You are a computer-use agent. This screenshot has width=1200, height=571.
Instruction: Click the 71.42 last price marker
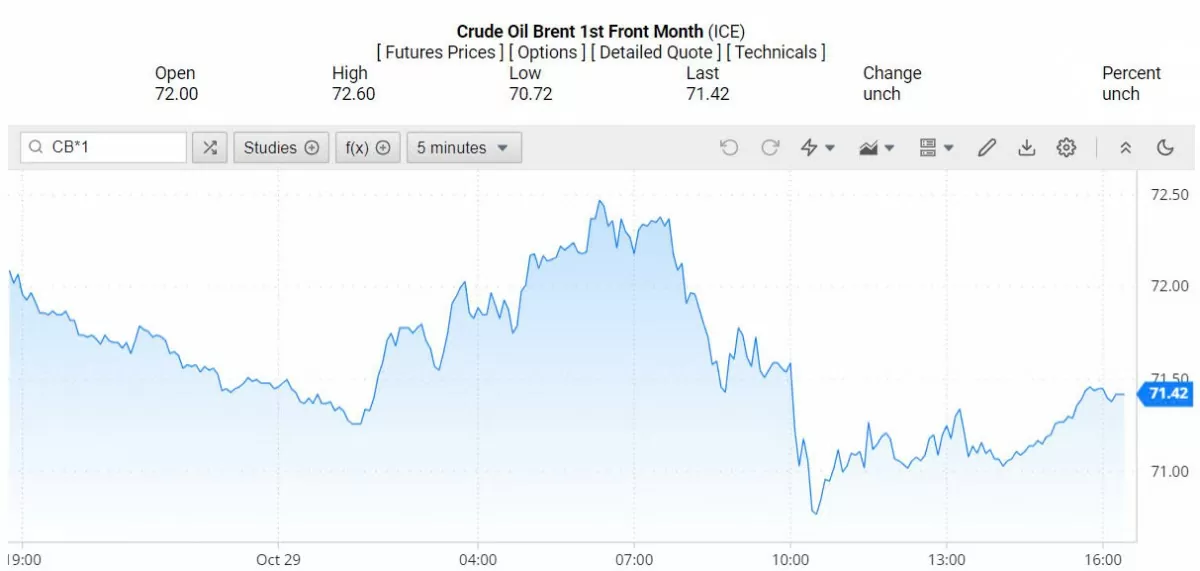[1167, 393]
